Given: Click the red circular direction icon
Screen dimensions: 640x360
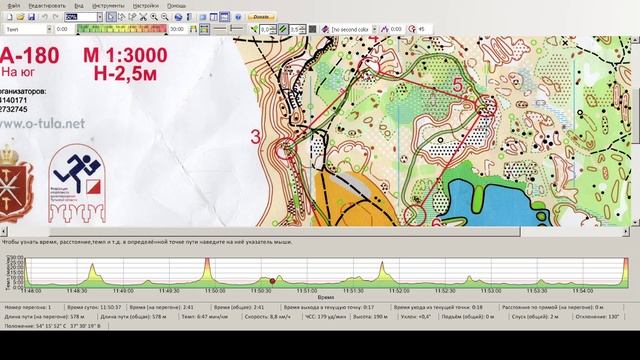Looking at the screenshot, I should coord(412,29).
